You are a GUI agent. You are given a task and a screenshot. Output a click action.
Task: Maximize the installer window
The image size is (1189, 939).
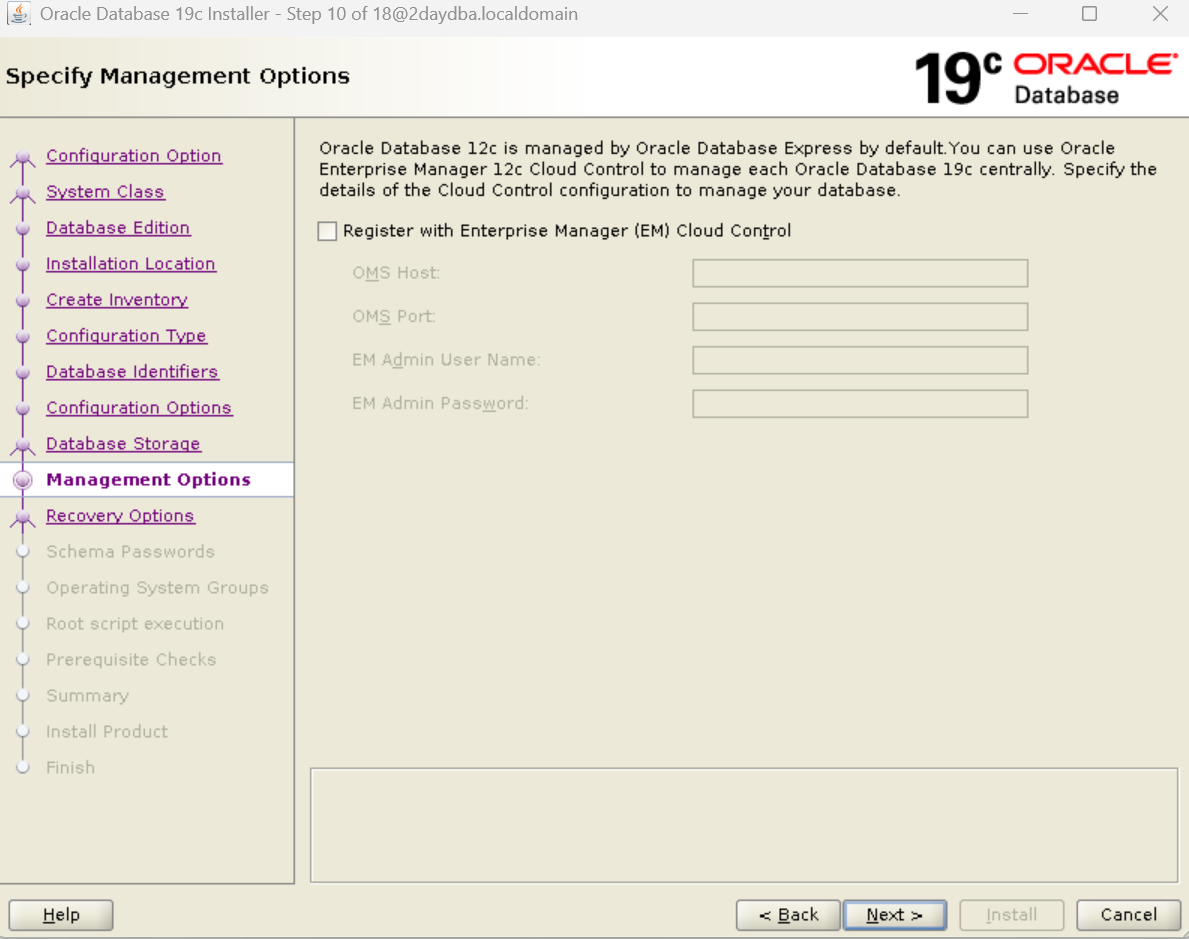(1089, 14)
